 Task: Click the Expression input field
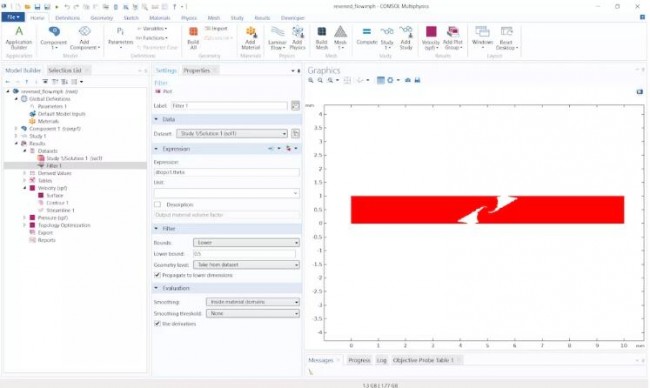(226, 172)
